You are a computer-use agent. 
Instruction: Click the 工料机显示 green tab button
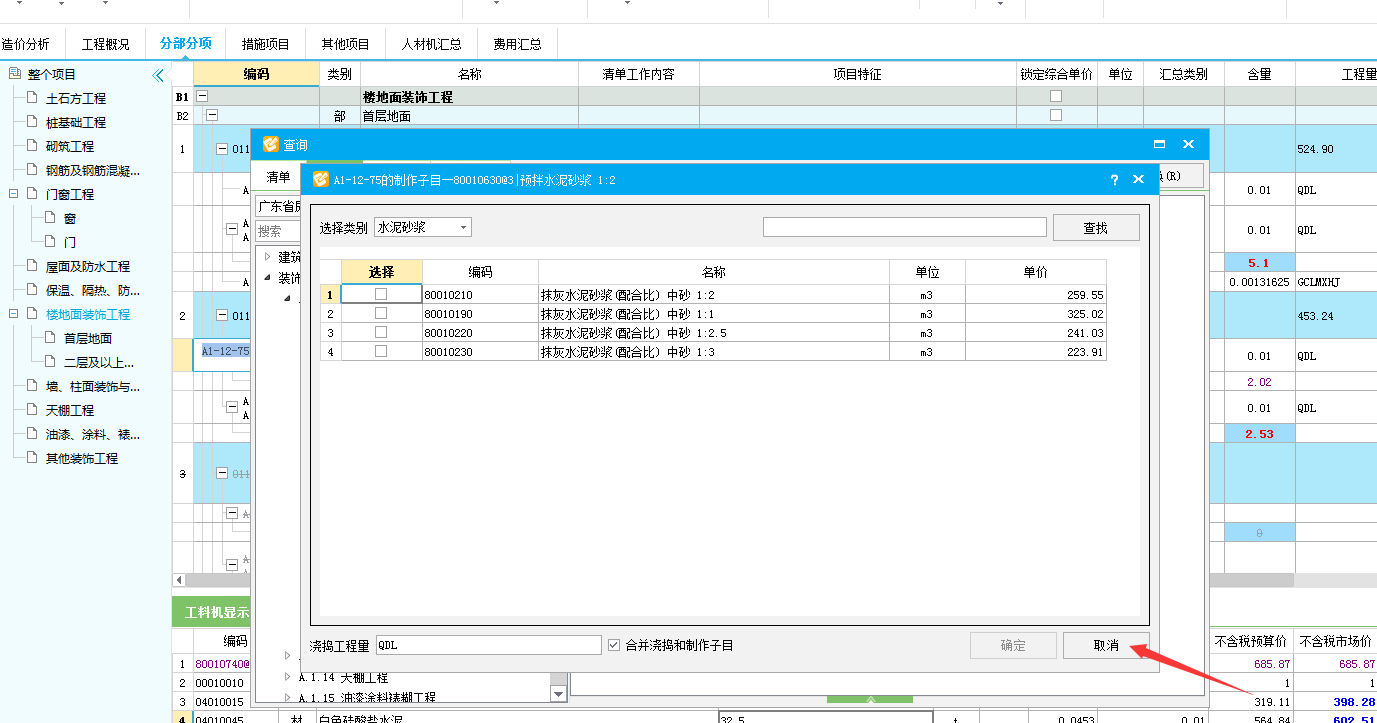[x=211, y=613]
